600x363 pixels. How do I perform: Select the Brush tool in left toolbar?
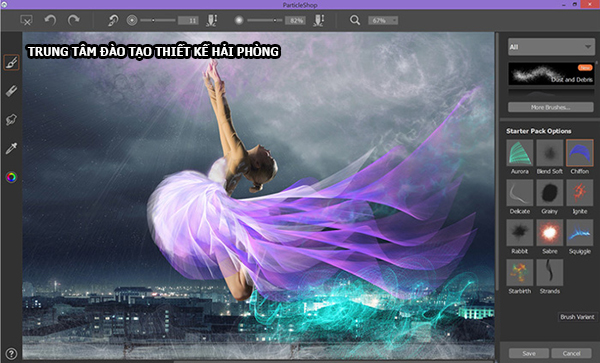tap(11, 62)
